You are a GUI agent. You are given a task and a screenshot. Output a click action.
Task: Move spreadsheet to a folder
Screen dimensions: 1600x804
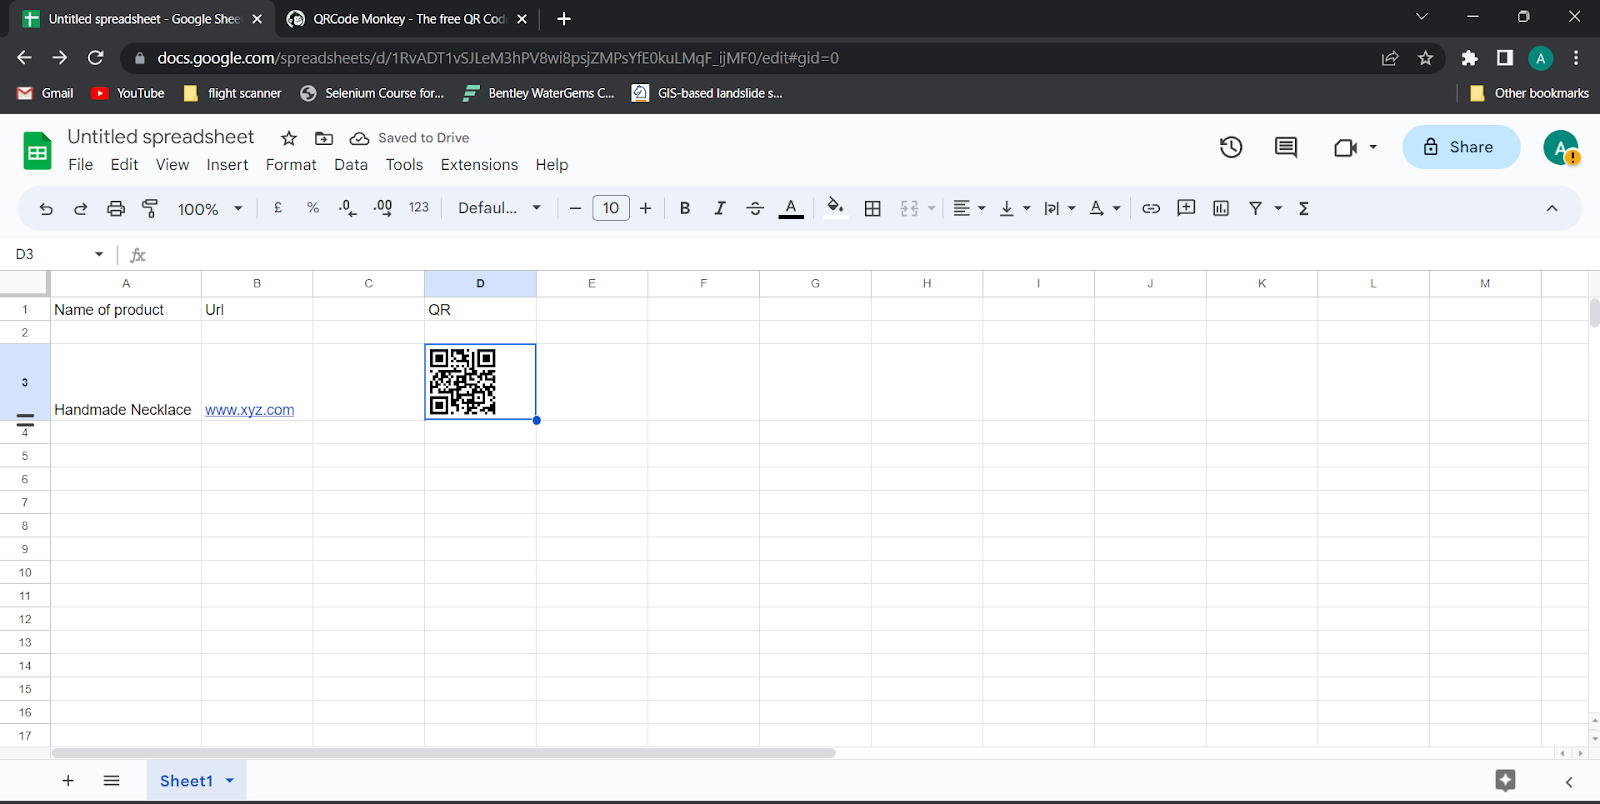[324, 138]
